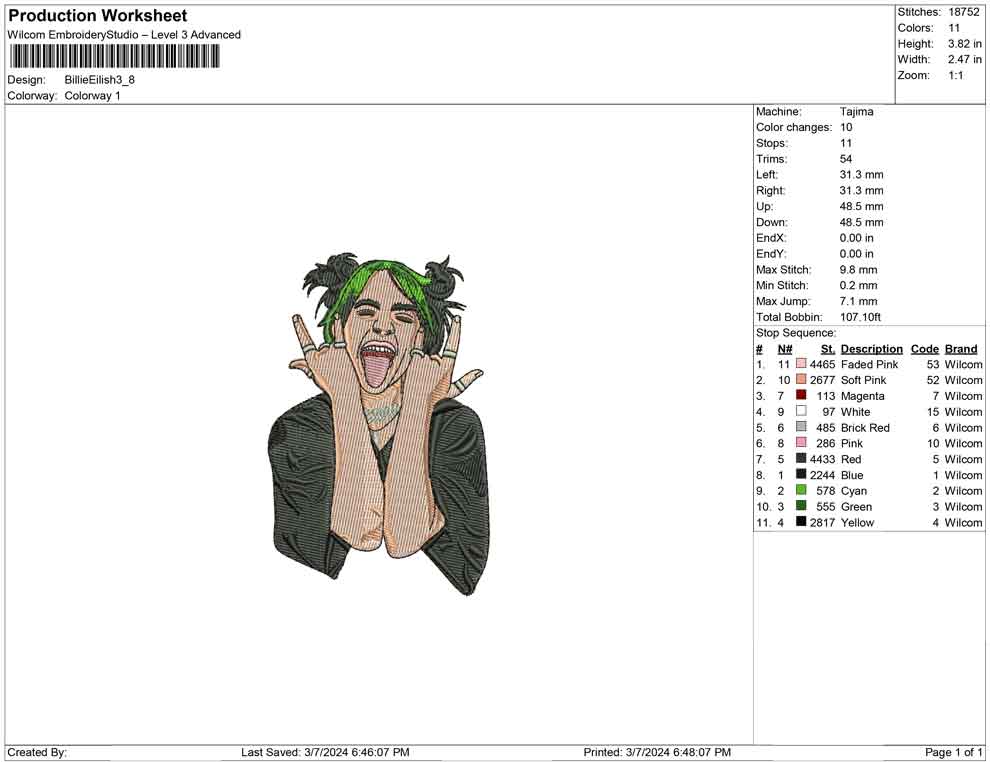This screenshot has width=990, height=762.
Task: Click the Trims value 54
Action: coord(846,158)
